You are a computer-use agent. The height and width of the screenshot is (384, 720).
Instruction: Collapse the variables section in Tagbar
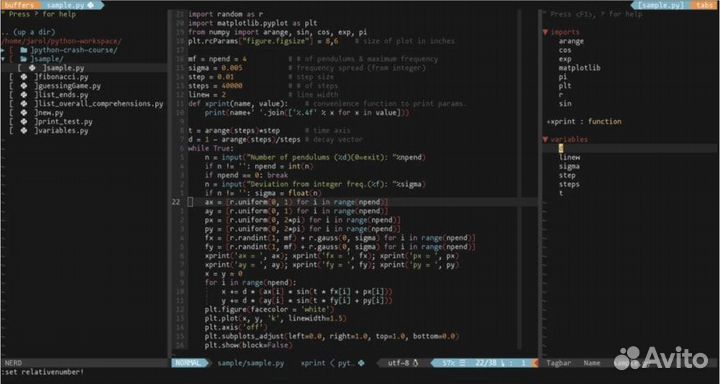pos(545,139)
